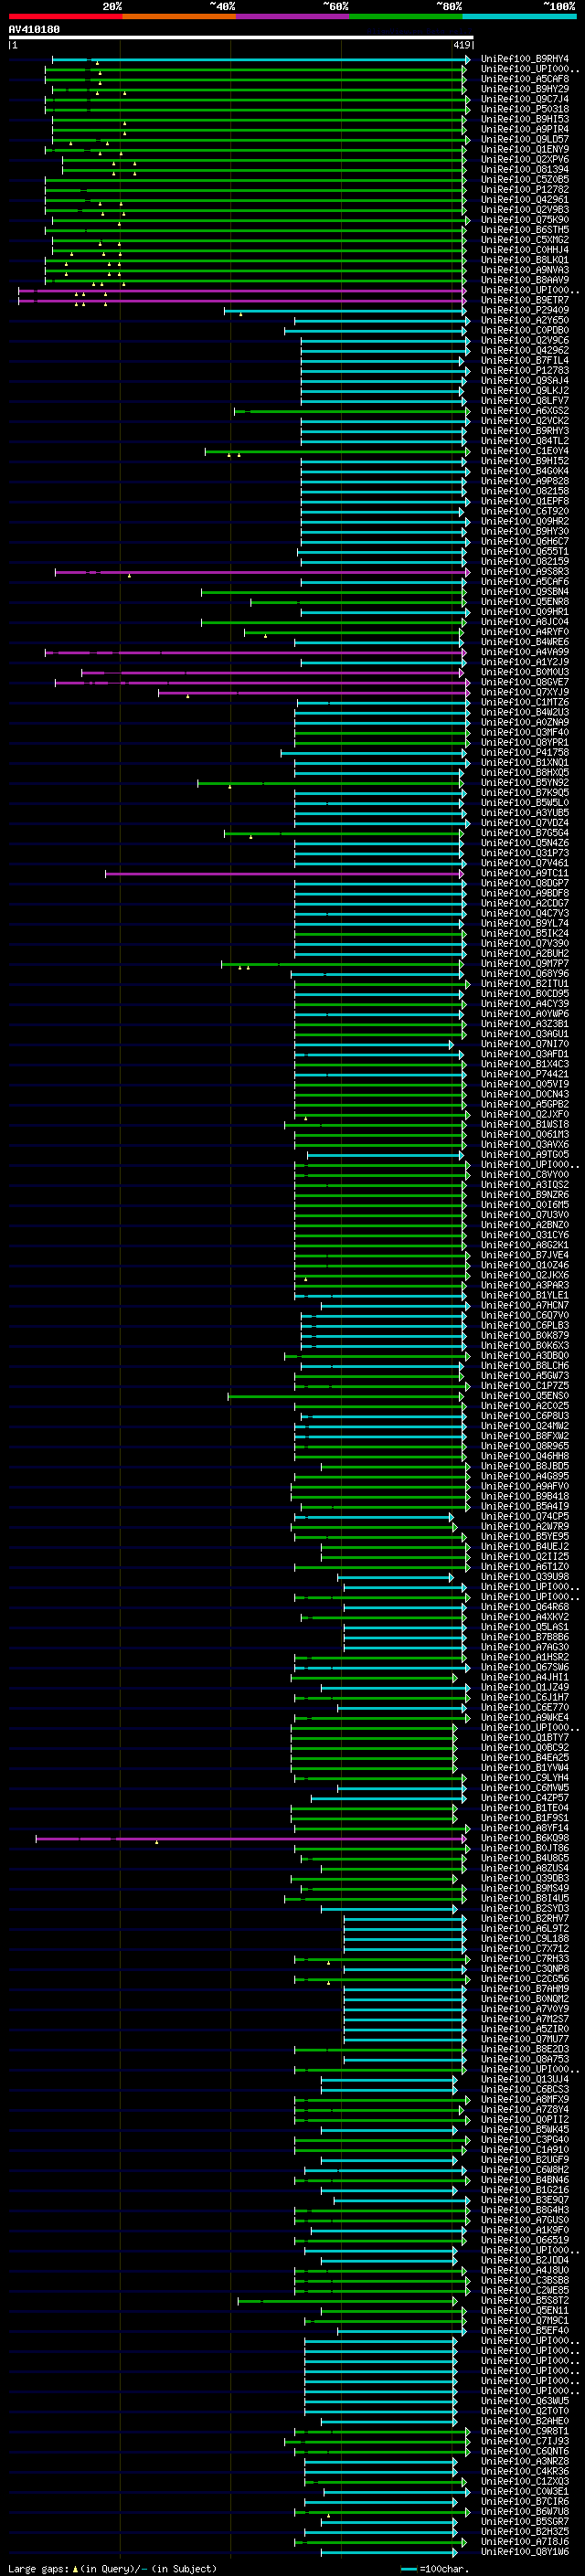Click the green alignment bar for UniRef100_A6XGS2

(x=350, y=411)
